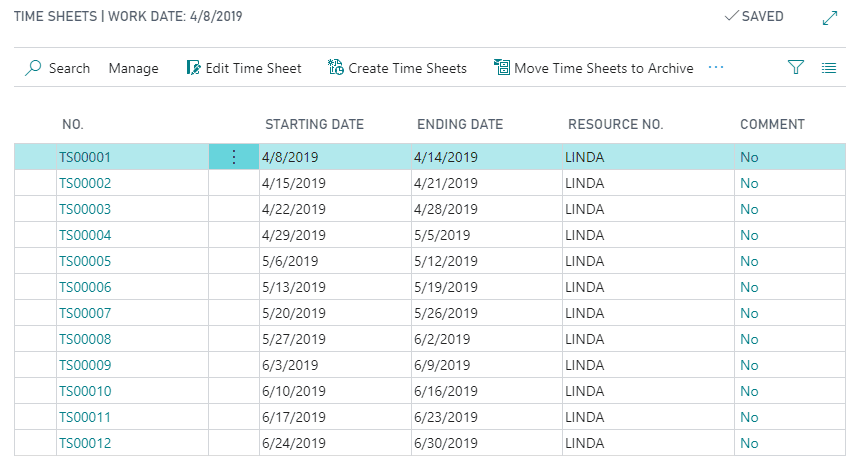Open row options for TS00001

click(234, 157)
